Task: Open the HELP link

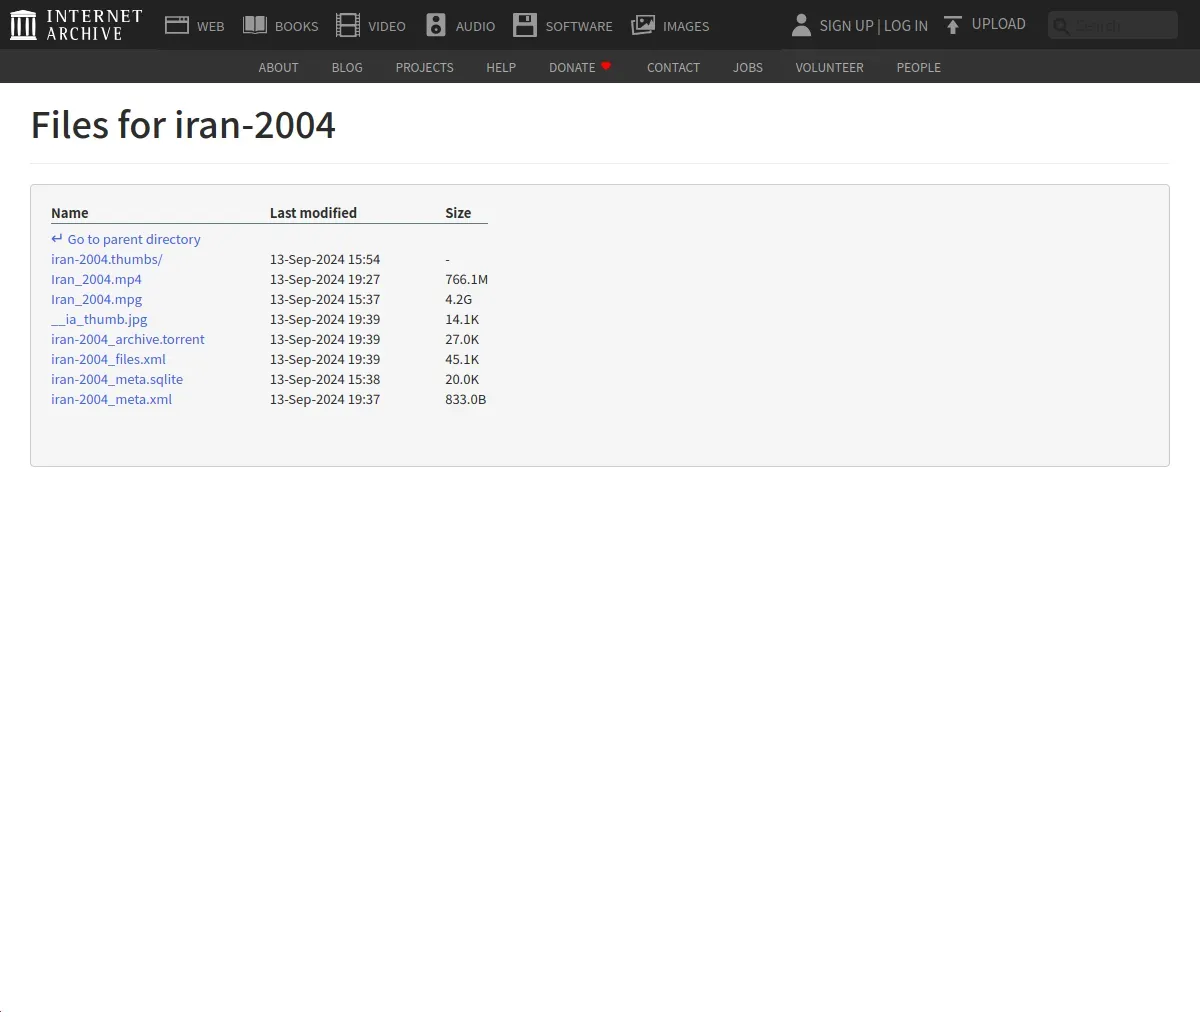Action: point(501,67)
